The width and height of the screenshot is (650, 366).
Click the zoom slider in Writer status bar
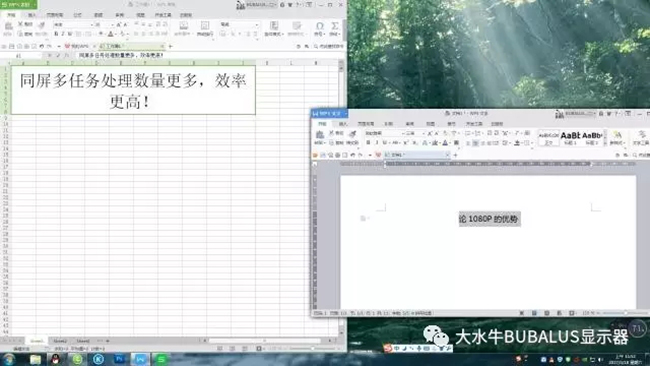click(x=625, y=313)
